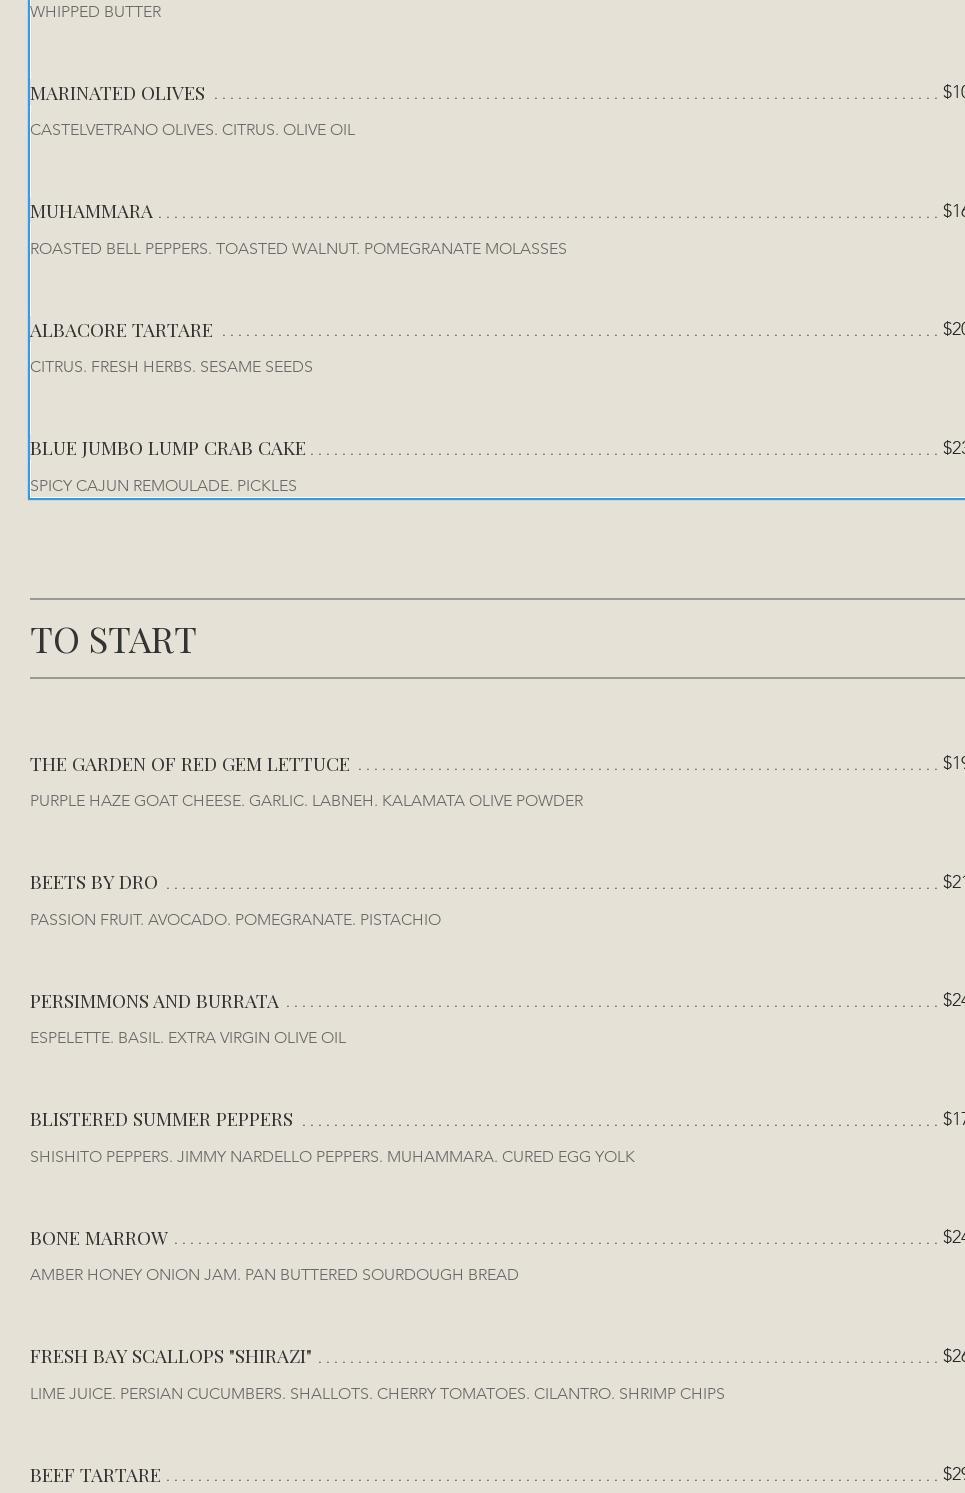Screen dimensions: 965x1493
Task: Select the Blistered Summer Peppers dish title
Action: pyautogui.click(x=161, y=1120)
